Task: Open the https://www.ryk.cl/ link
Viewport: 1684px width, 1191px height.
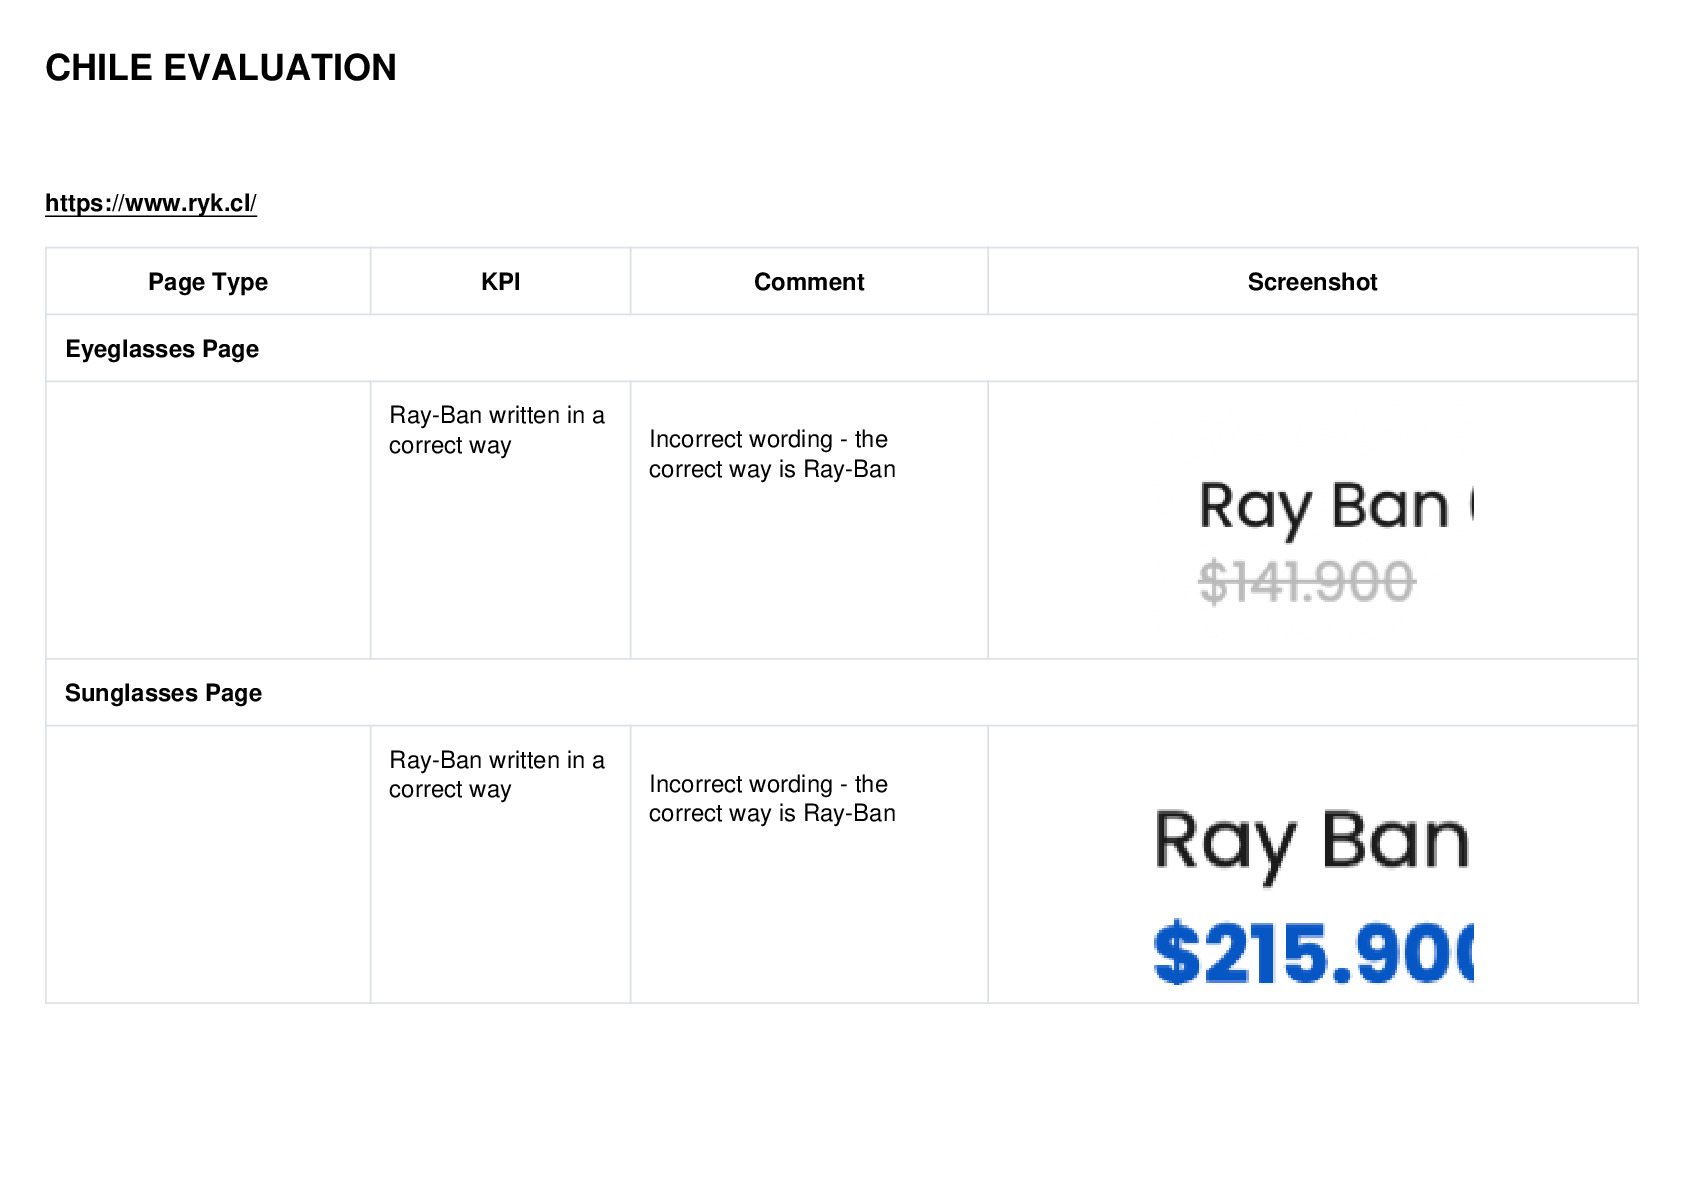Action: pos(151,203)
